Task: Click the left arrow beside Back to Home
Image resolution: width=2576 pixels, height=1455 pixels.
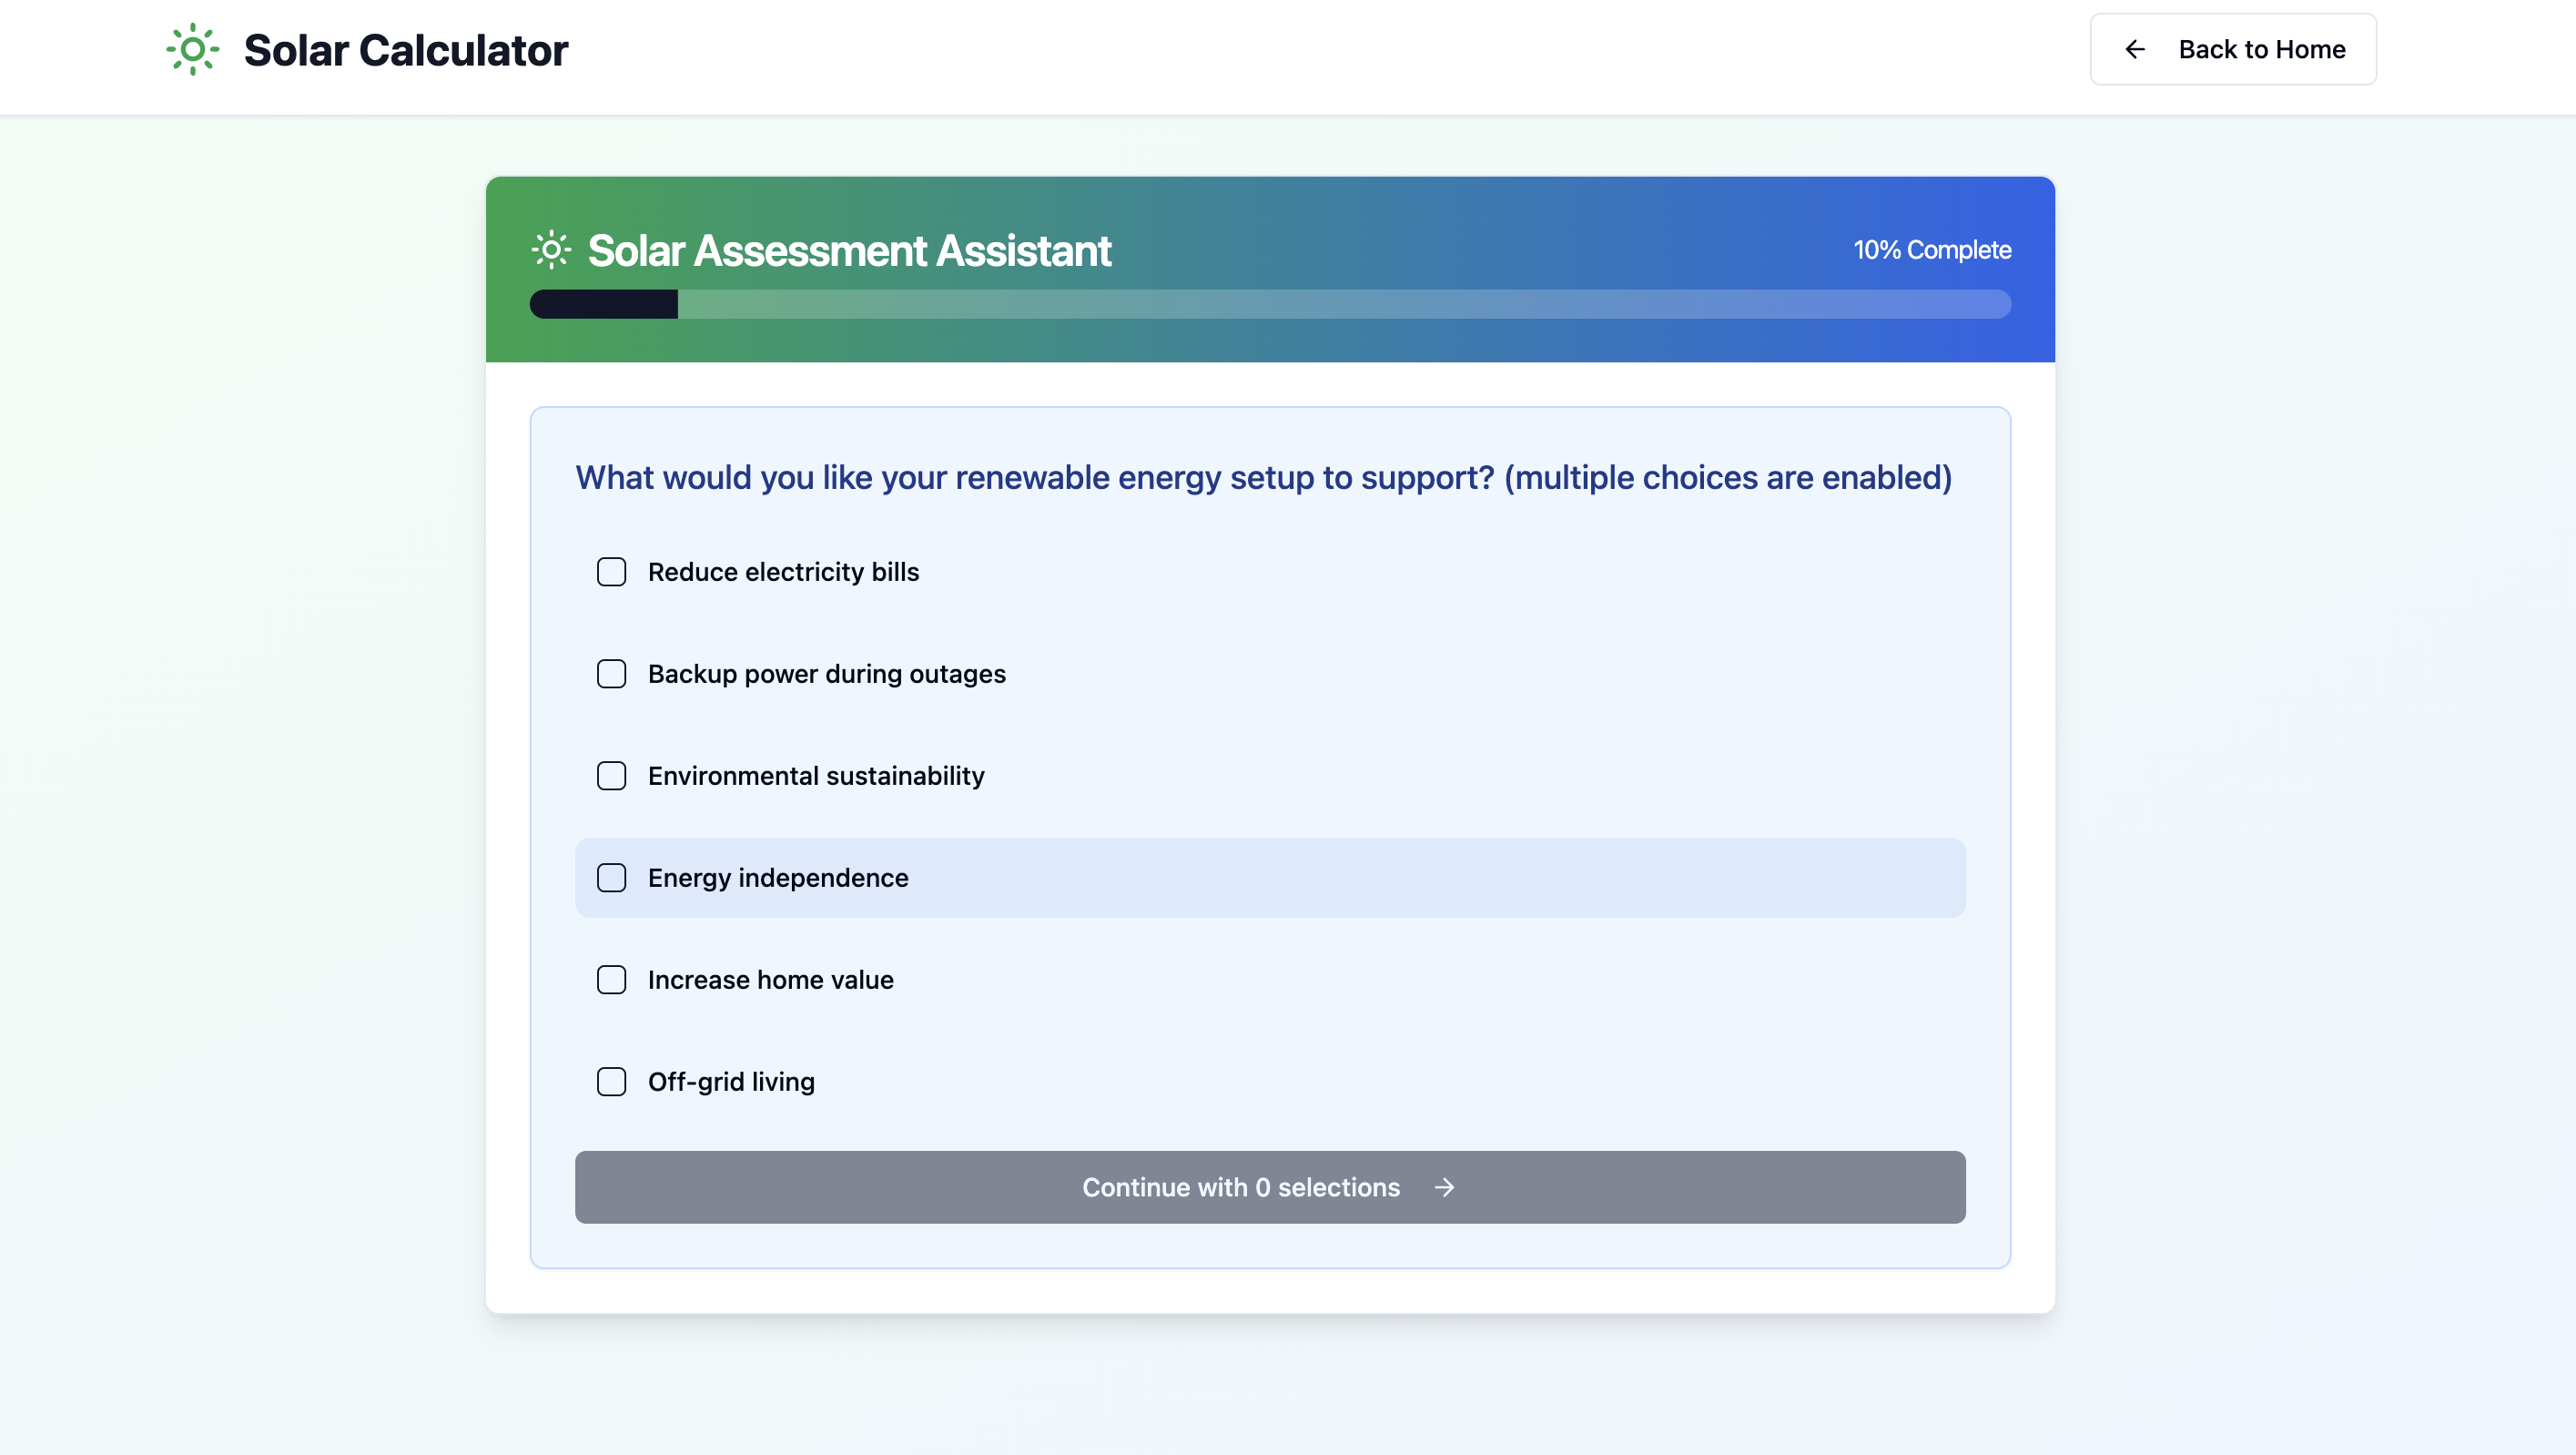Action: pos(2135,49)
